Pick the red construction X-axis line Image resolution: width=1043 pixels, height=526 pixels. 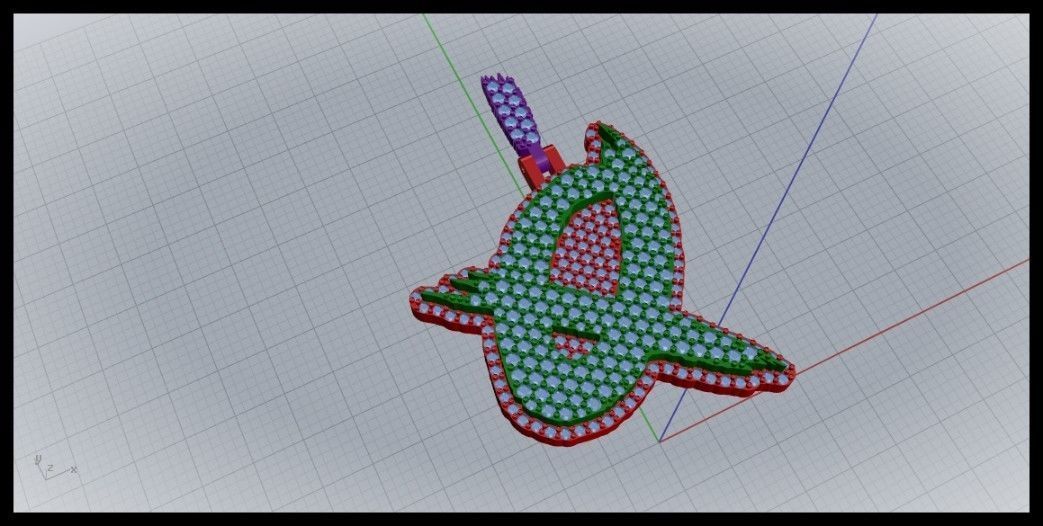point(843,351)
